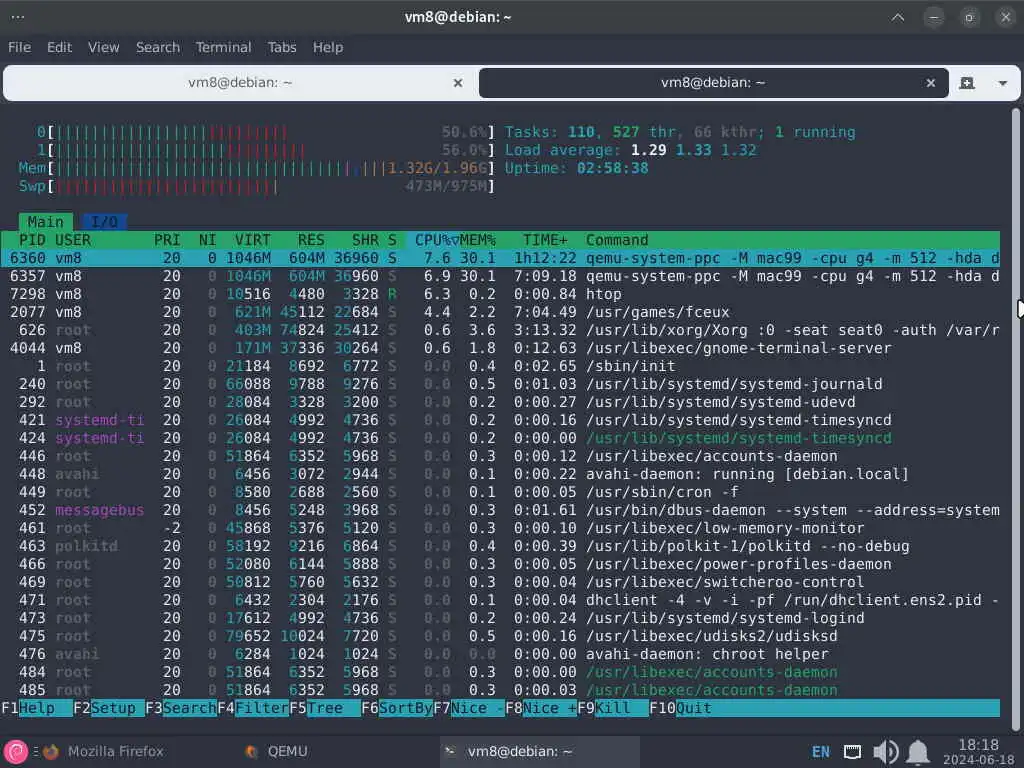The image size is (1024, 768).
Task: Toggle F5 Tree view in htop
Action: (x=325, y=708)
